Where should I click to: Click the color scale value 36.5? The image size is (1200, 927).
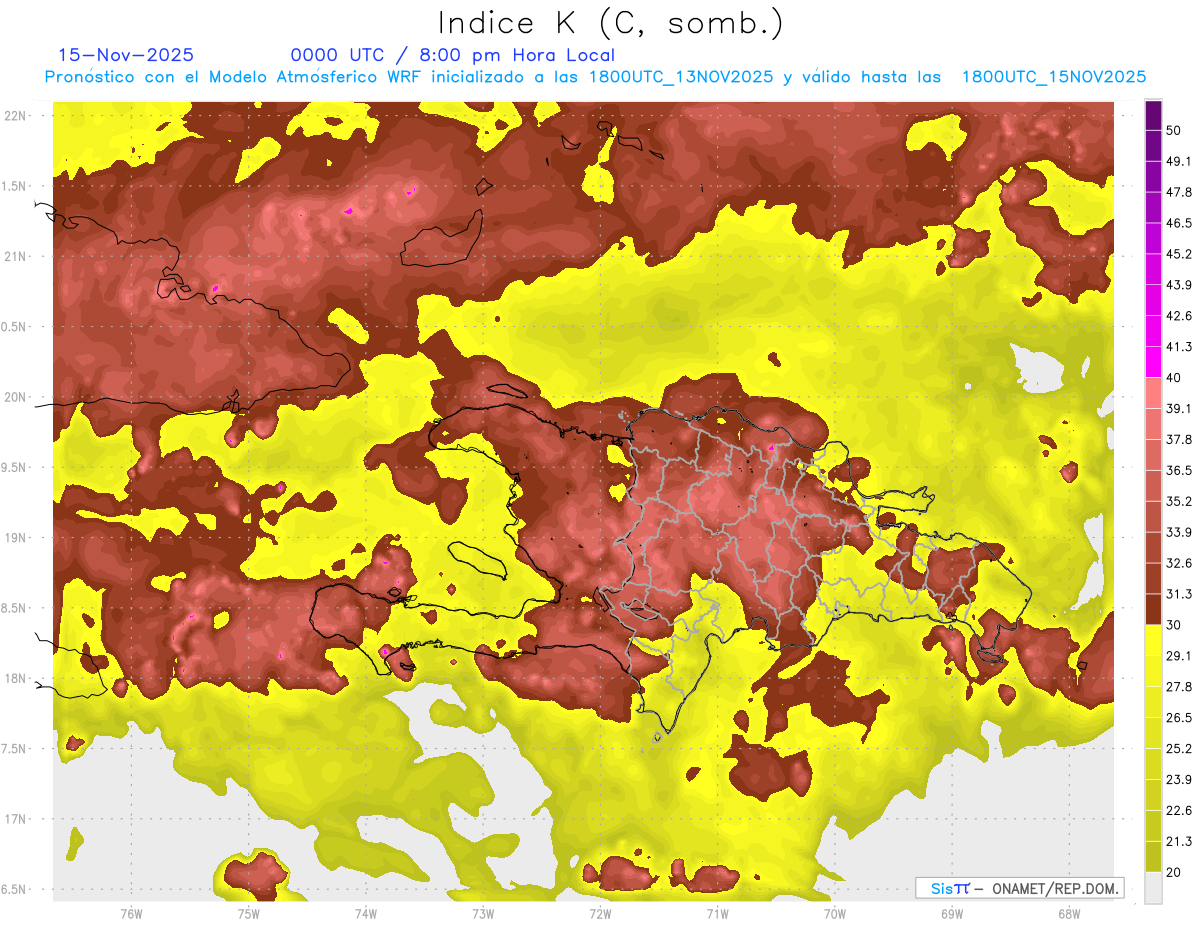pos(1178,470)
